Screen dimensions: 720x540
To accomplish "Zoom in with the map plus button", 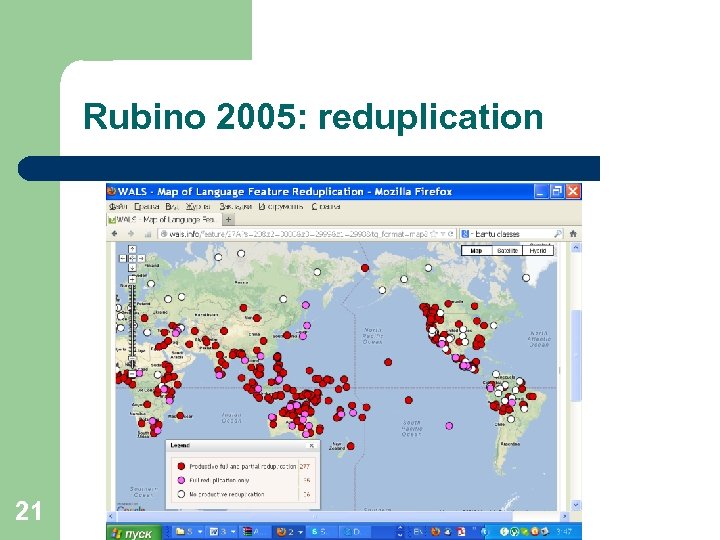I will pos(132,279).
